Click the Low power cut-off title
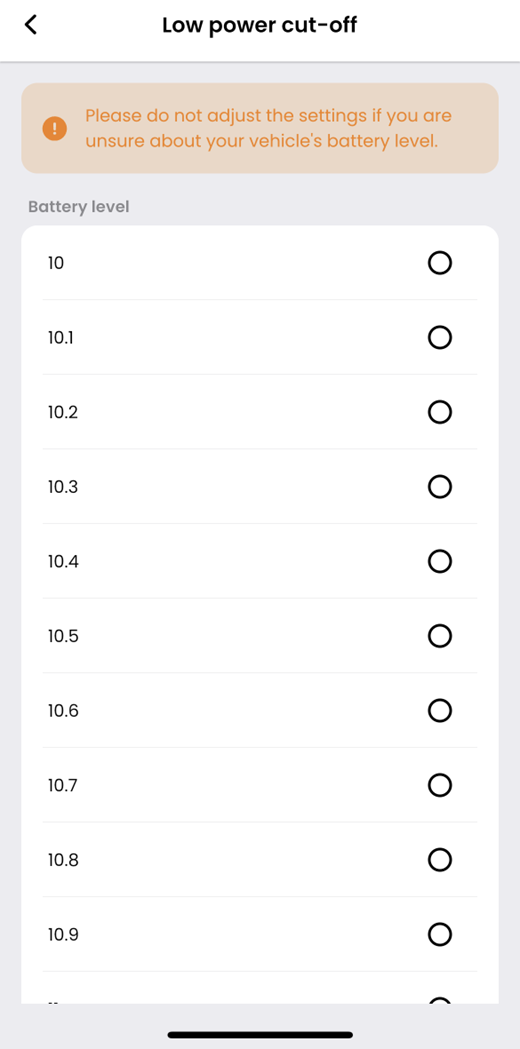520x1049 pixels. pyautogui.click(x=260, y=25)
